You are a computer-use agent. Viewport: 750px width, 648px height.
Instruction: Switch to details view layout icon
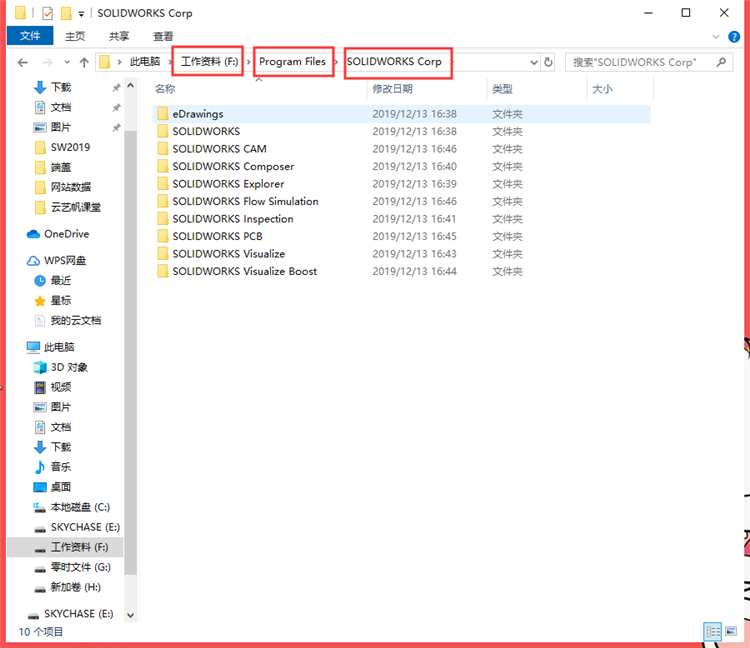713,632
